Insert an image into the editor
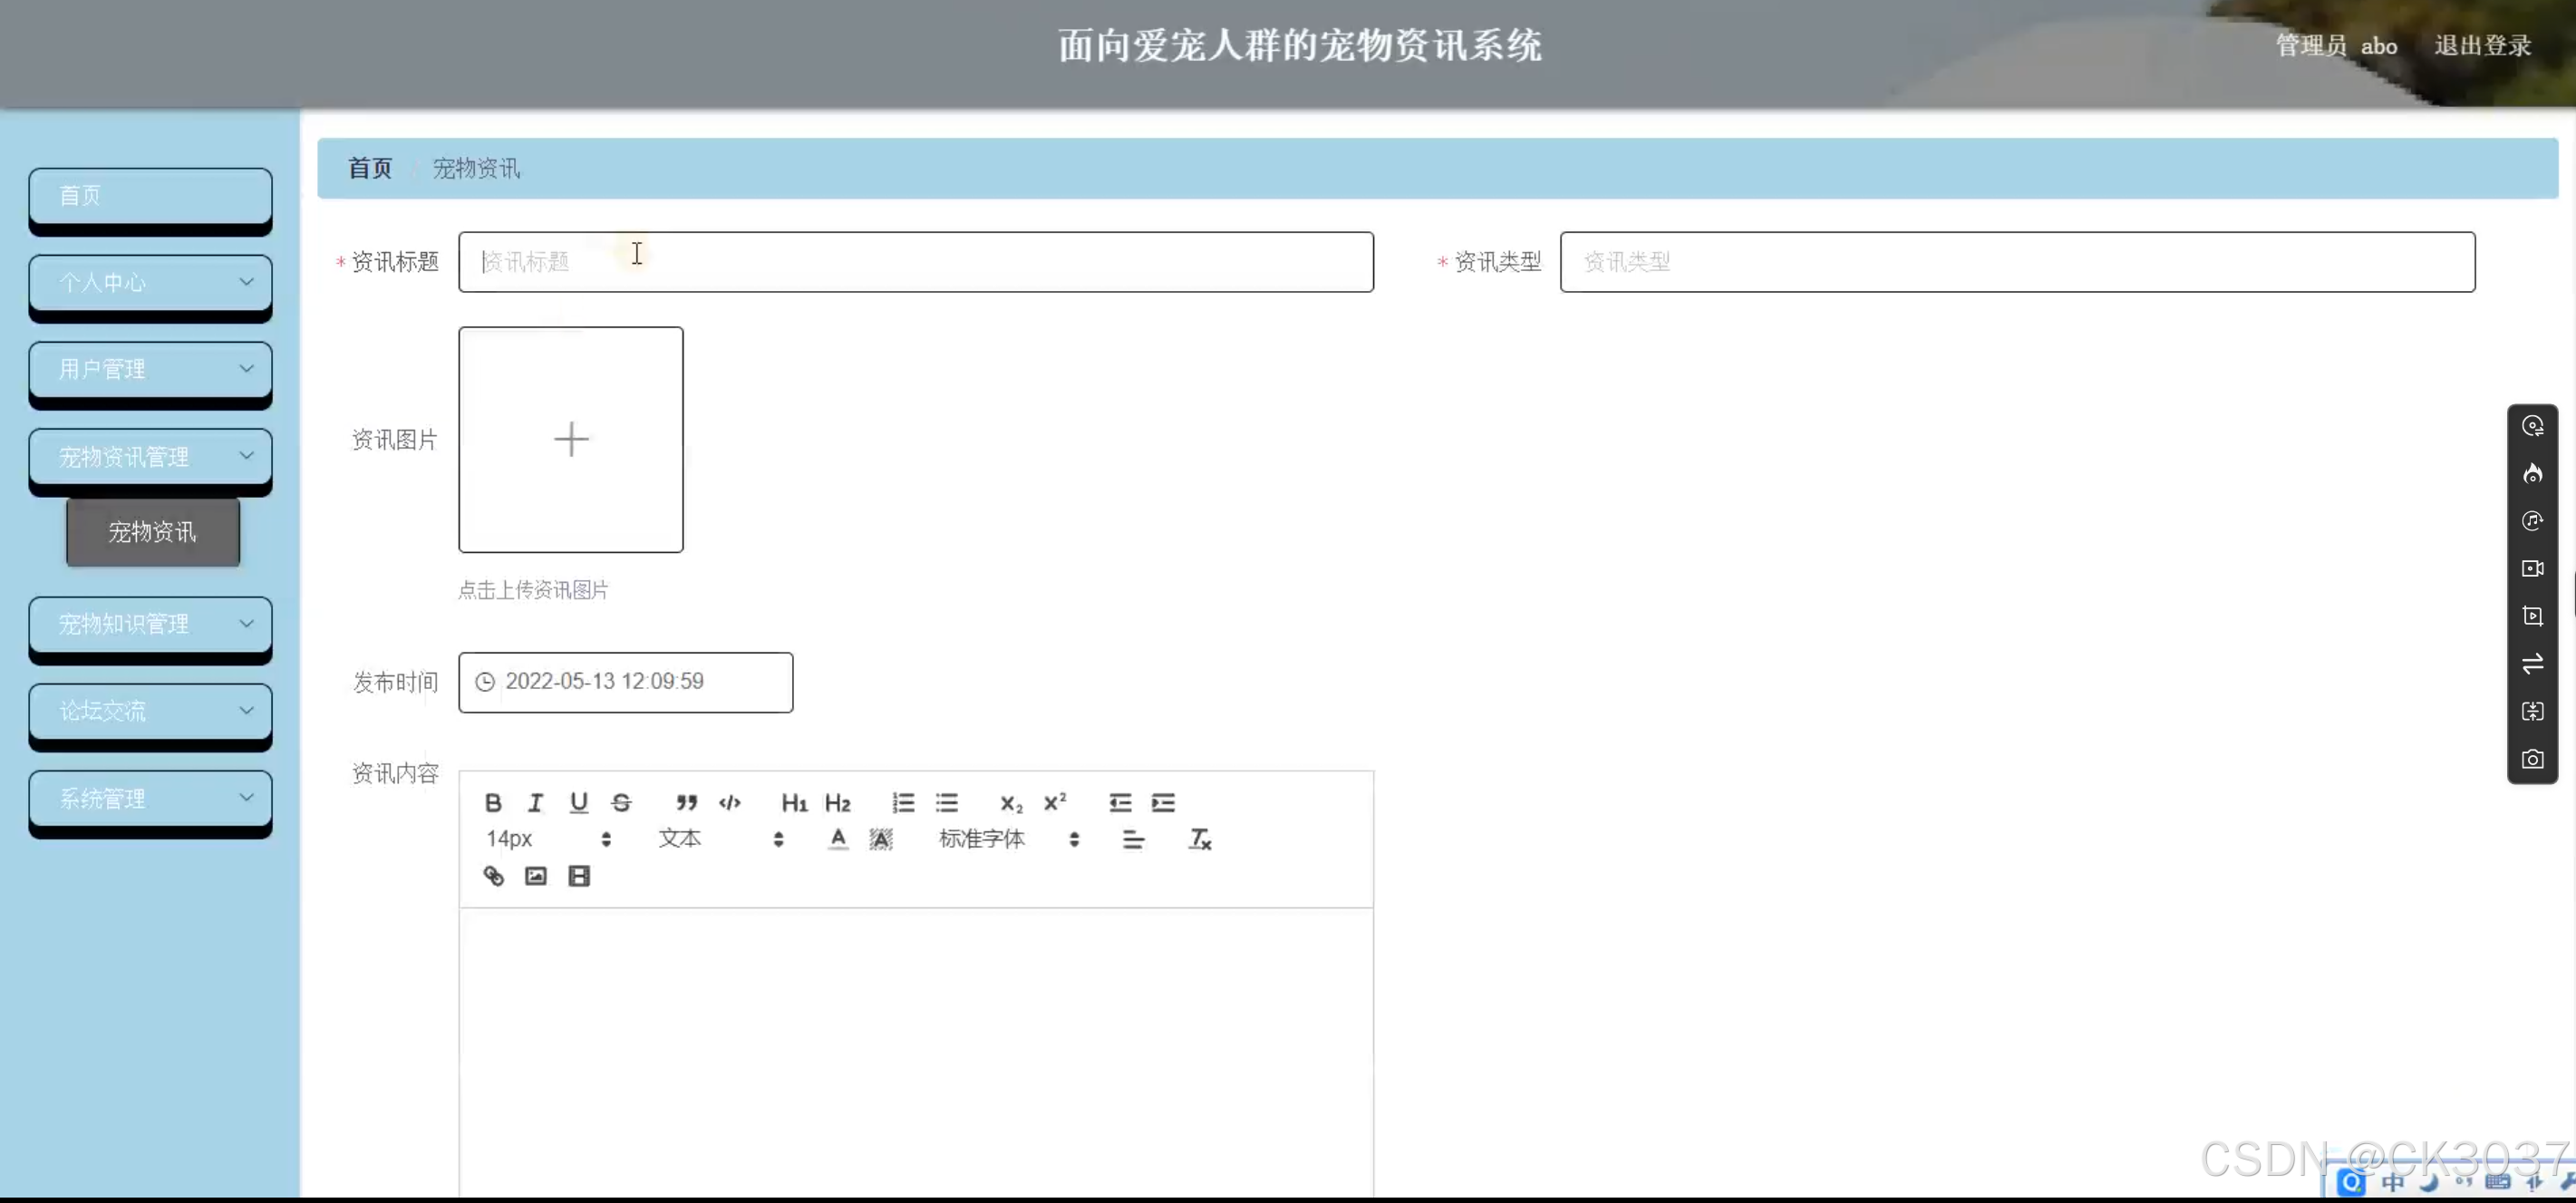This screenshot has height=1203, width=2576. pos(536,875)
